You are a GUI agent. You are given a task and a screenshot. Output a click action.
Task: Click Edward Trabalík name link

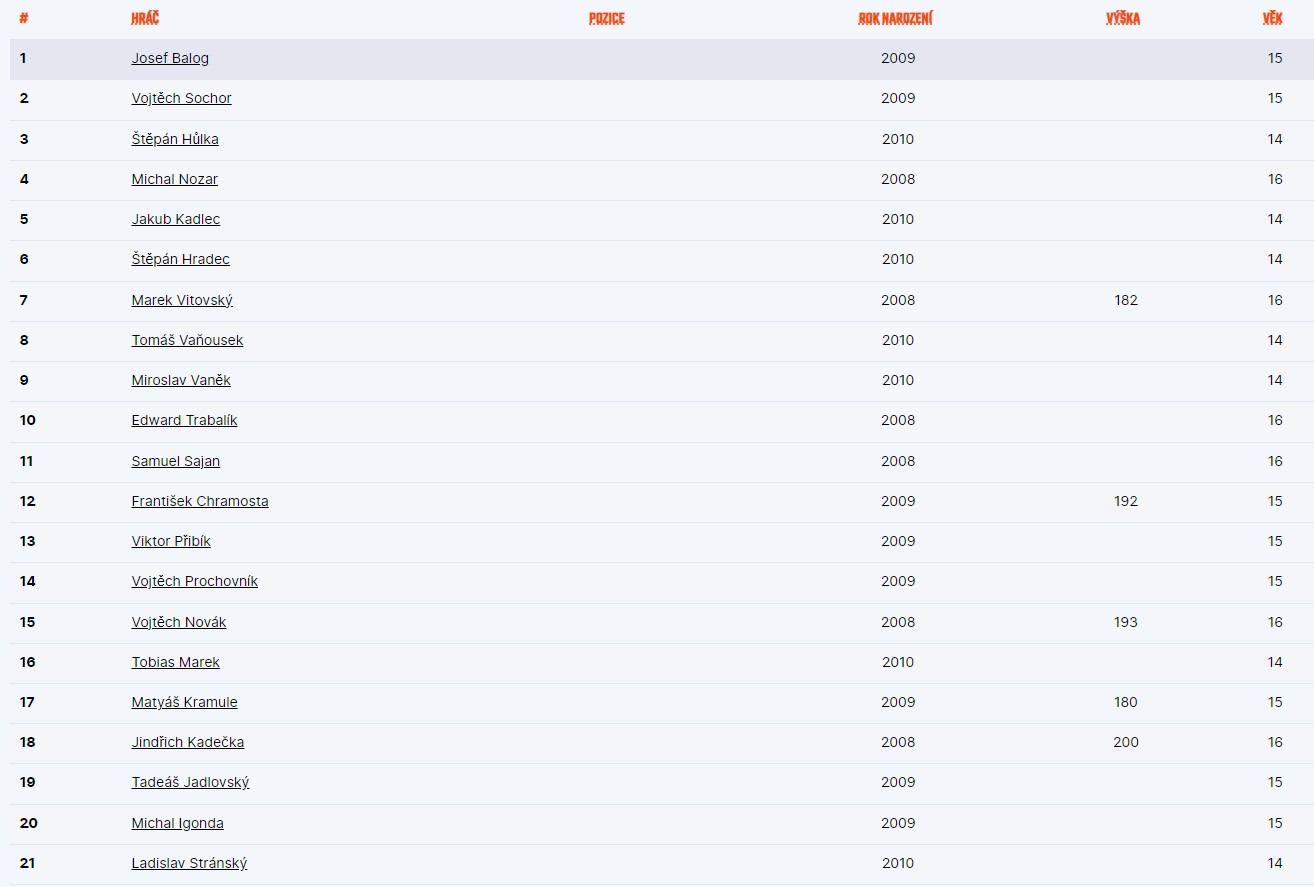tap(184, 420)
